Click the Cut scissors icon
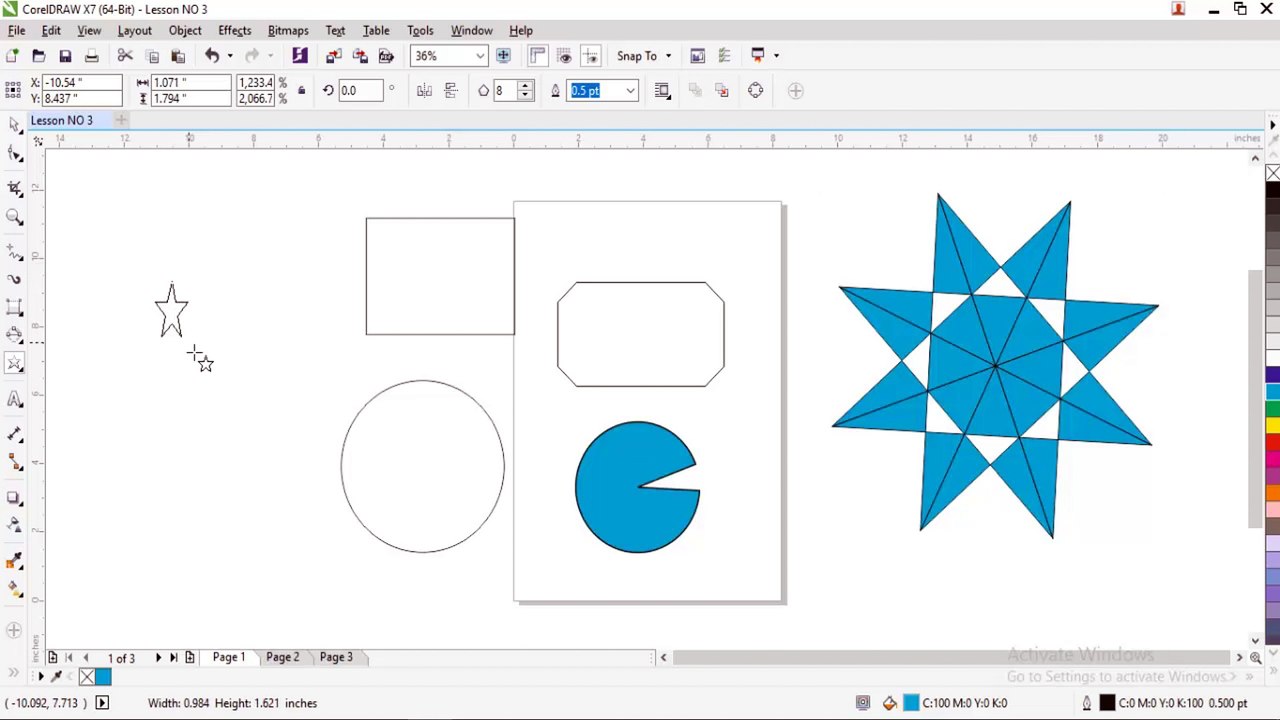1280x720 pixels. (125, 56)
